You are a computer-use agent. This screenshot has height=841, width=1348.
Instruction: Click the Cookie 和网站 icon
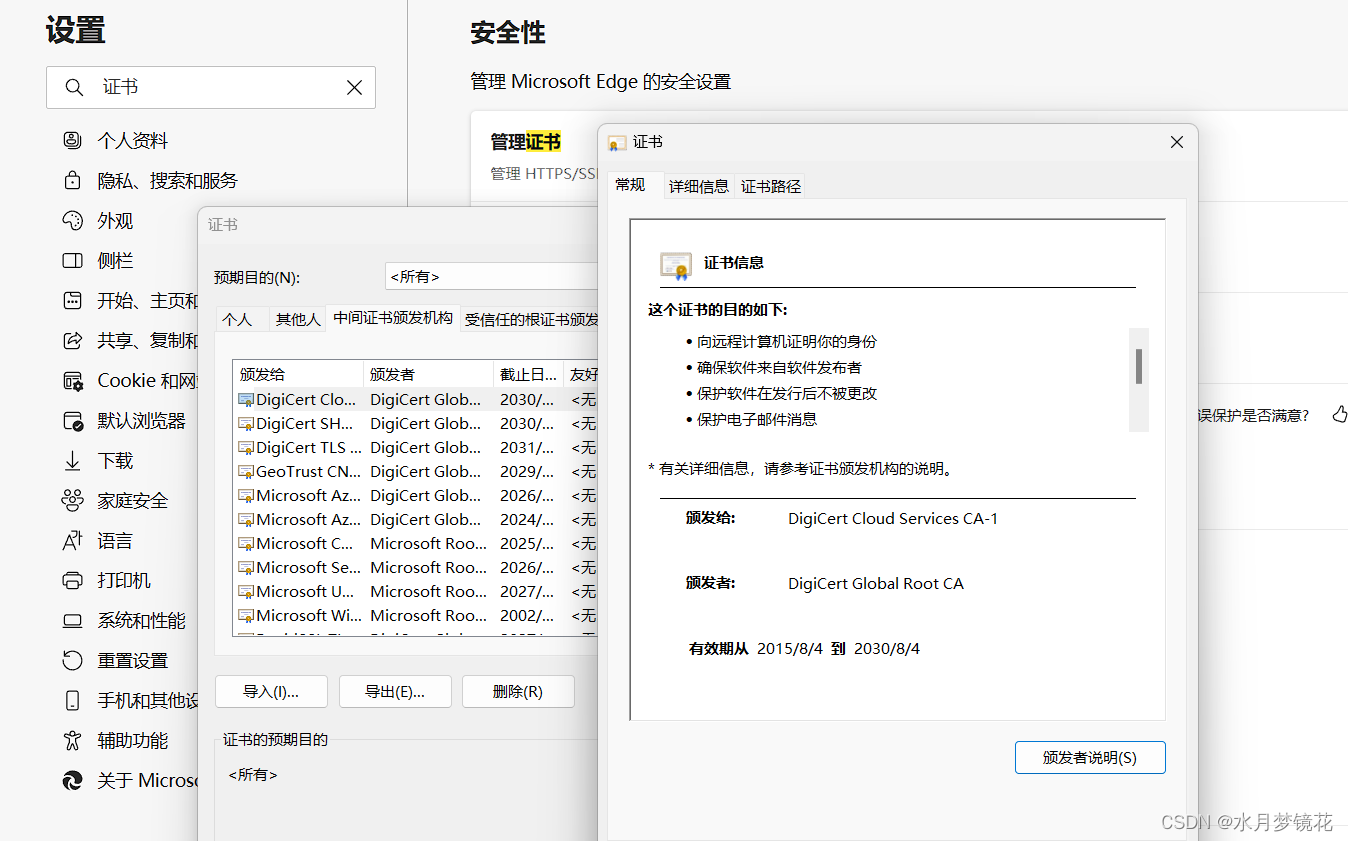(72, 381)
